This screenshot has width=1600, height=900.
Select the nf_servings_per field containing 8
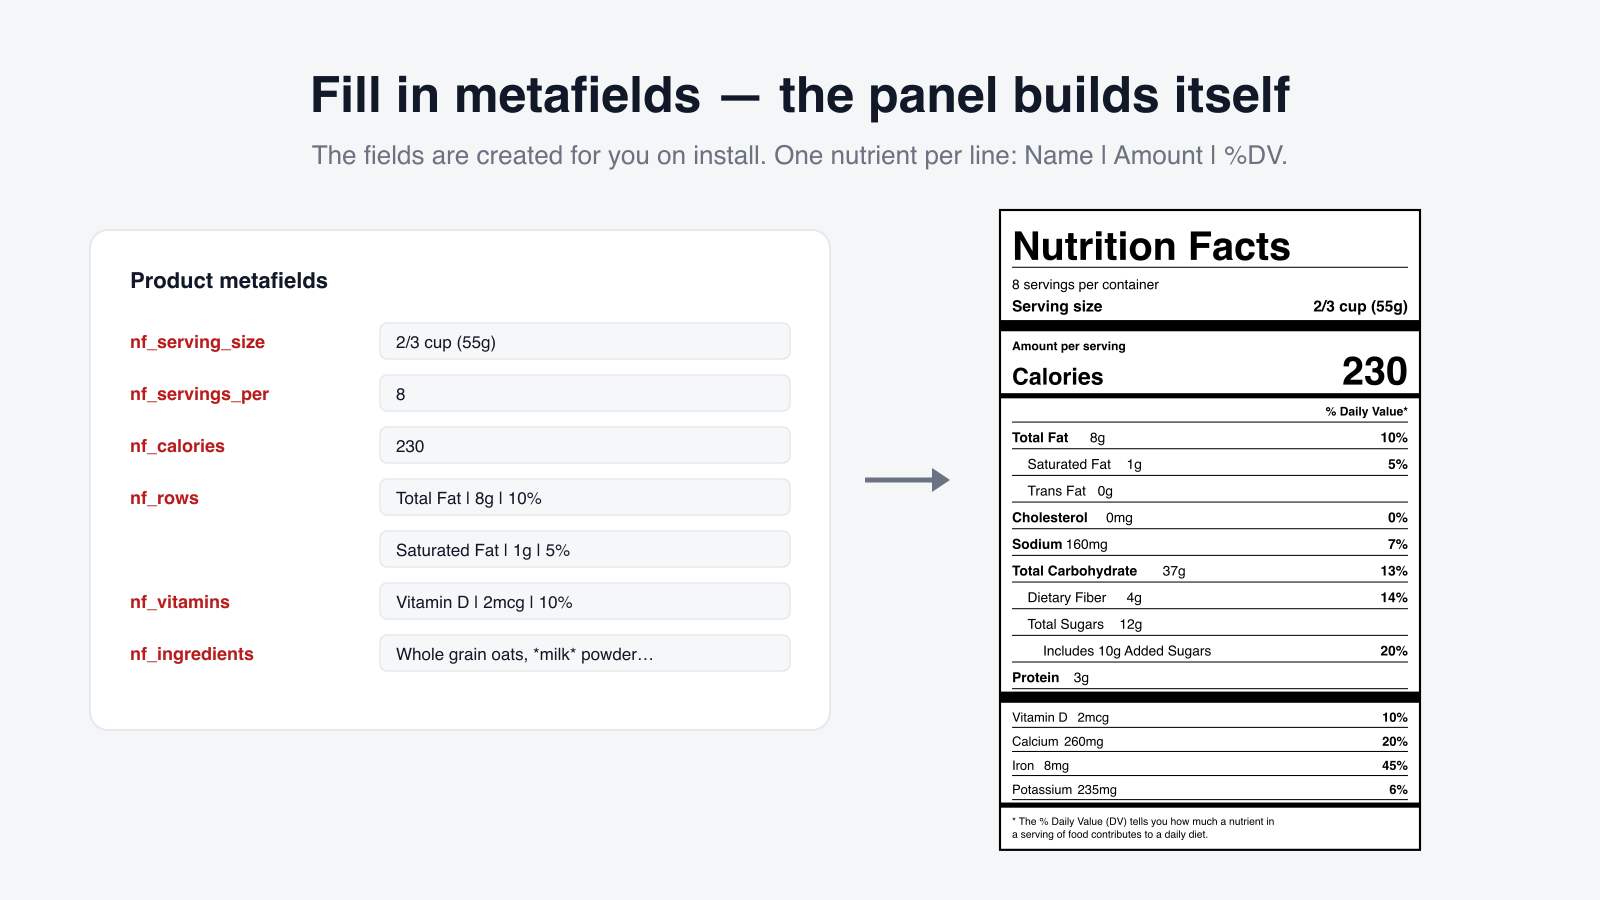585,393
